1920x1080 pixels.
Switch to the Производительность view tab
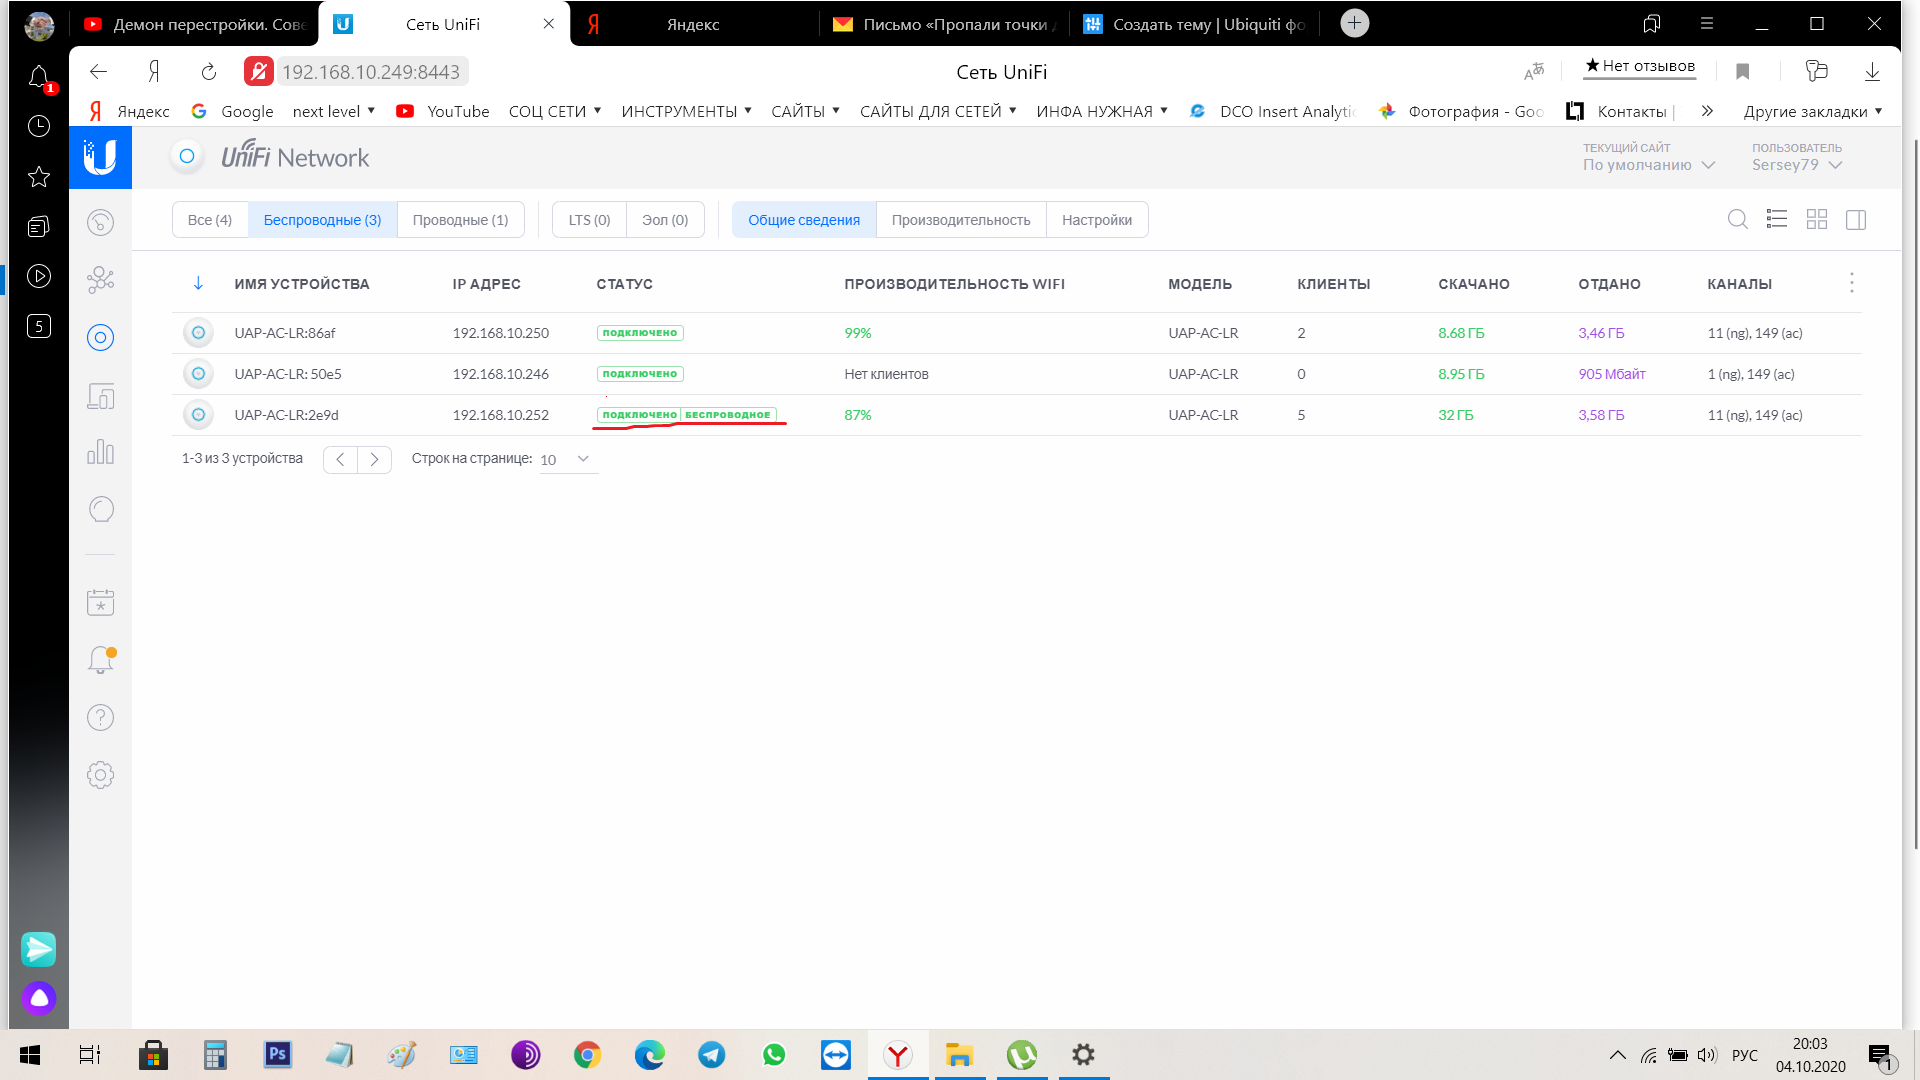pos(961,220)
